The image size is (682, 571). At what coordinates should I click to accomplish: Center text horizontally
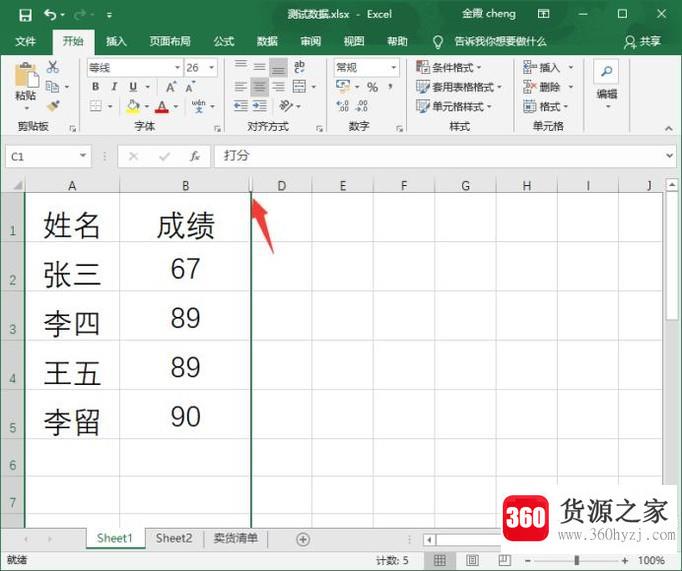pyautogui.click(x=260, y=87)
